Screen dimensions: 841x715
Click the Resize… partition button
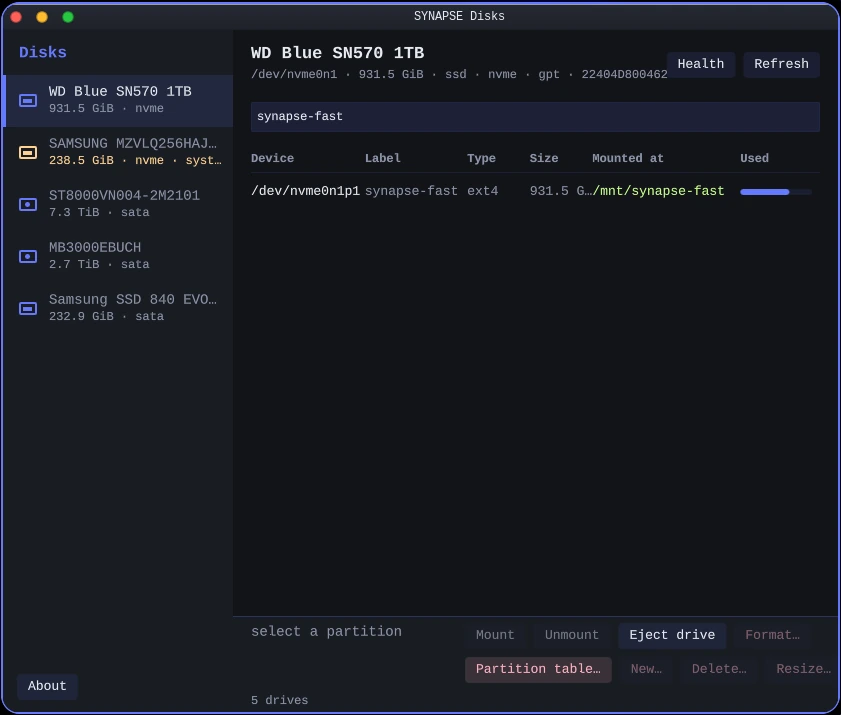pyautogui.click(x=803, y=669)
